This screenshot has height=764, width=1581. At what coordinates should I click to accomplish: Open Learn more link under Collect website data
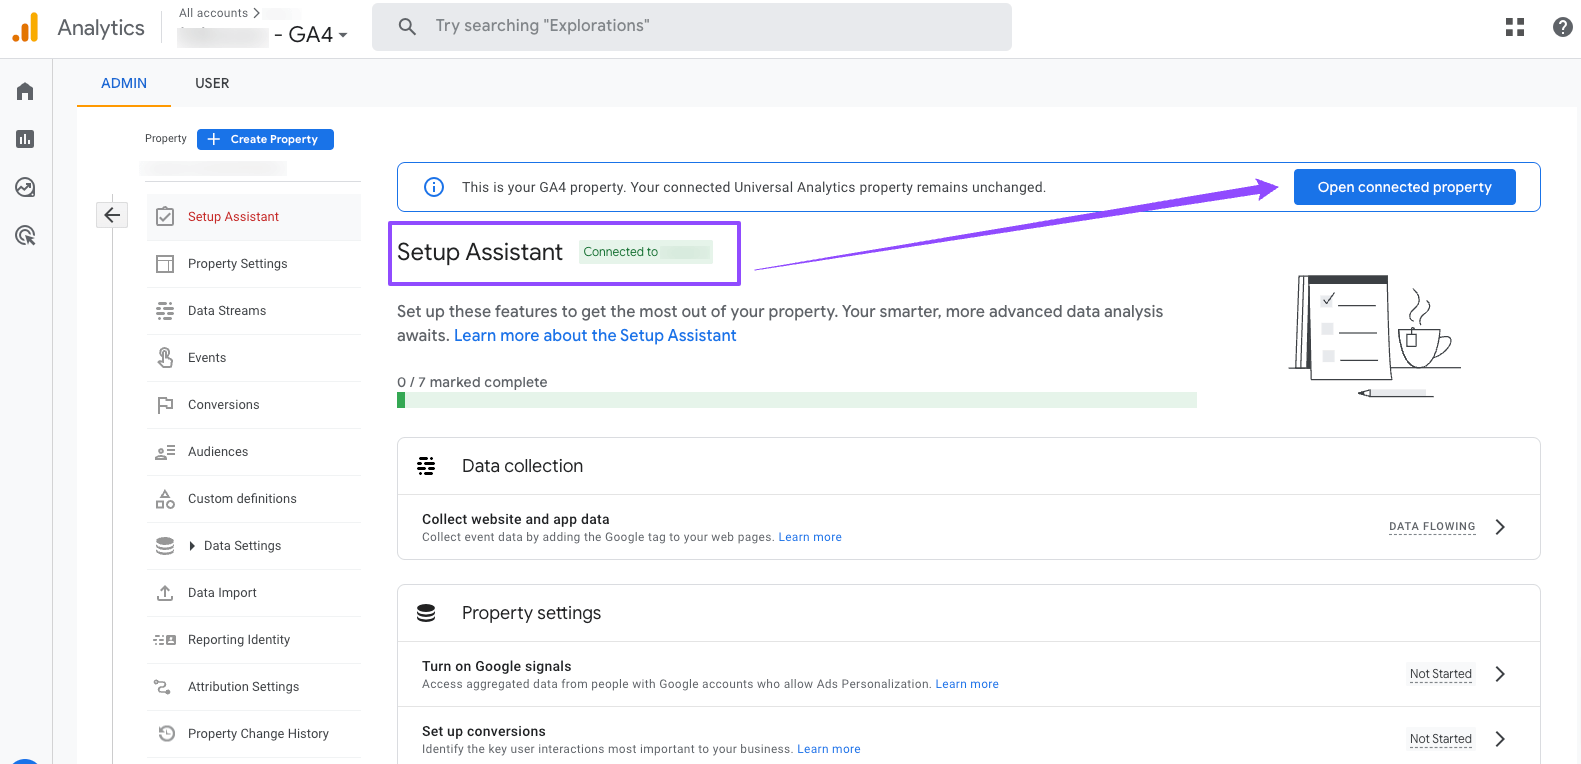coord(810,537)
